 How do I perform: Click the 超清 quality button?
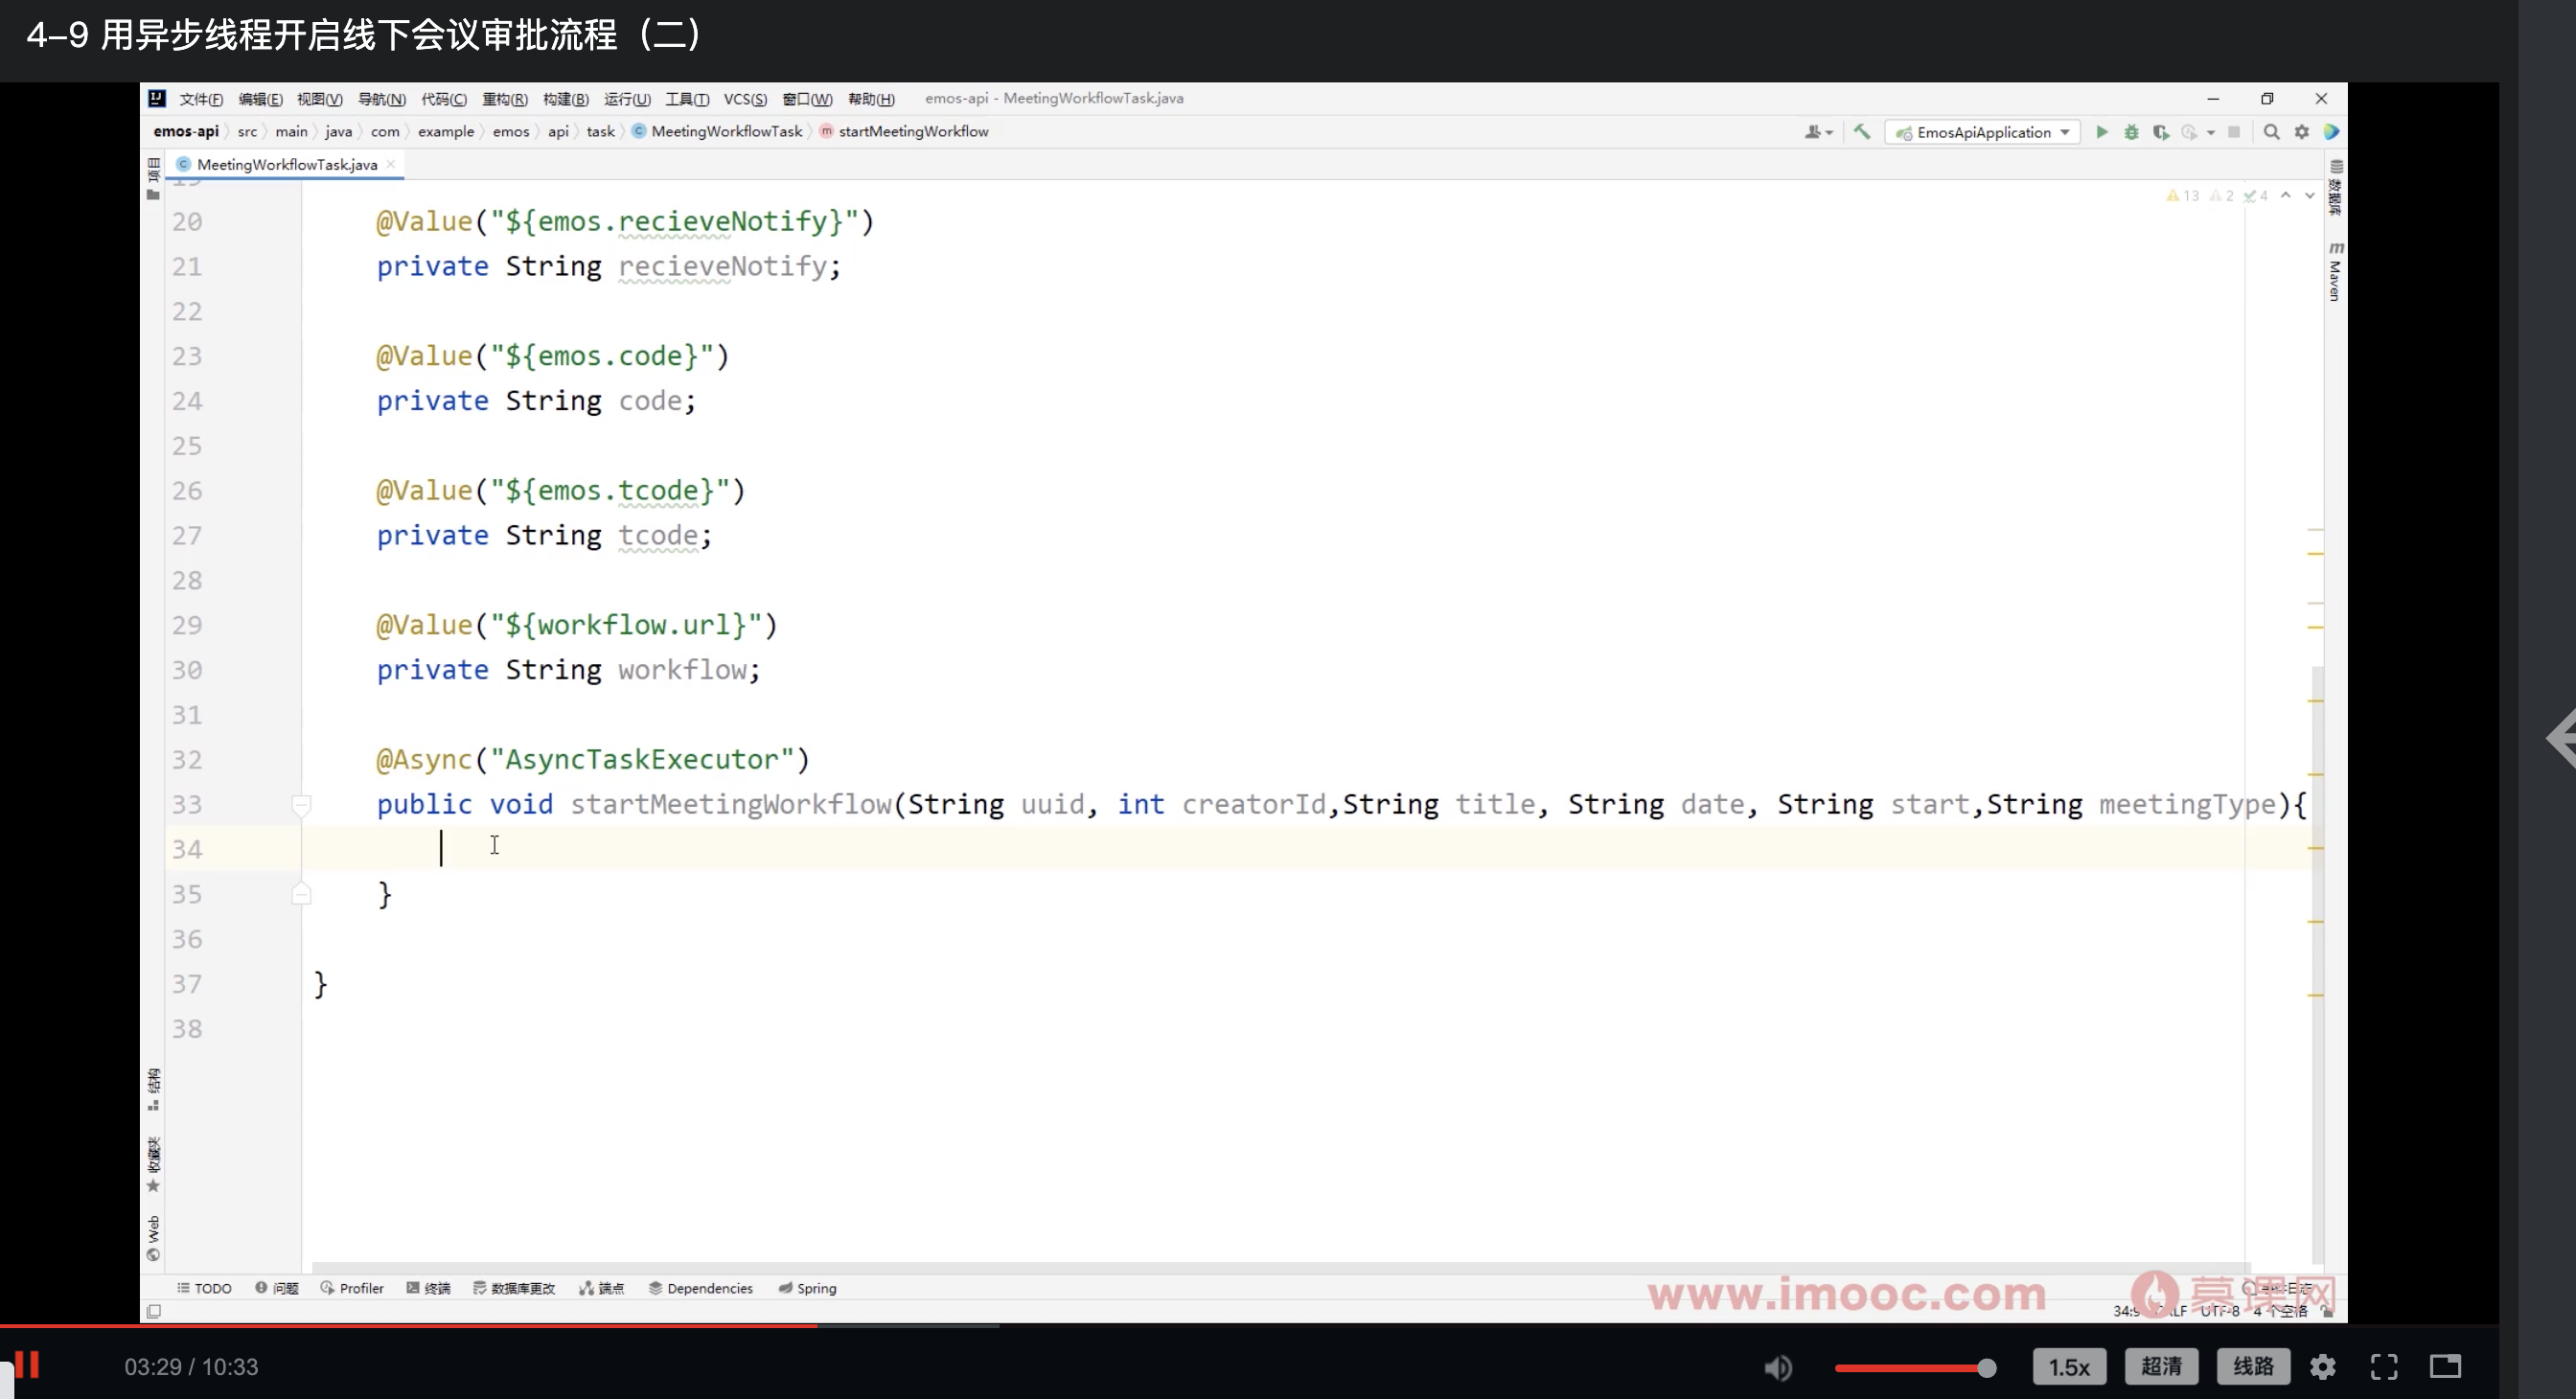click(2160, 1366)
